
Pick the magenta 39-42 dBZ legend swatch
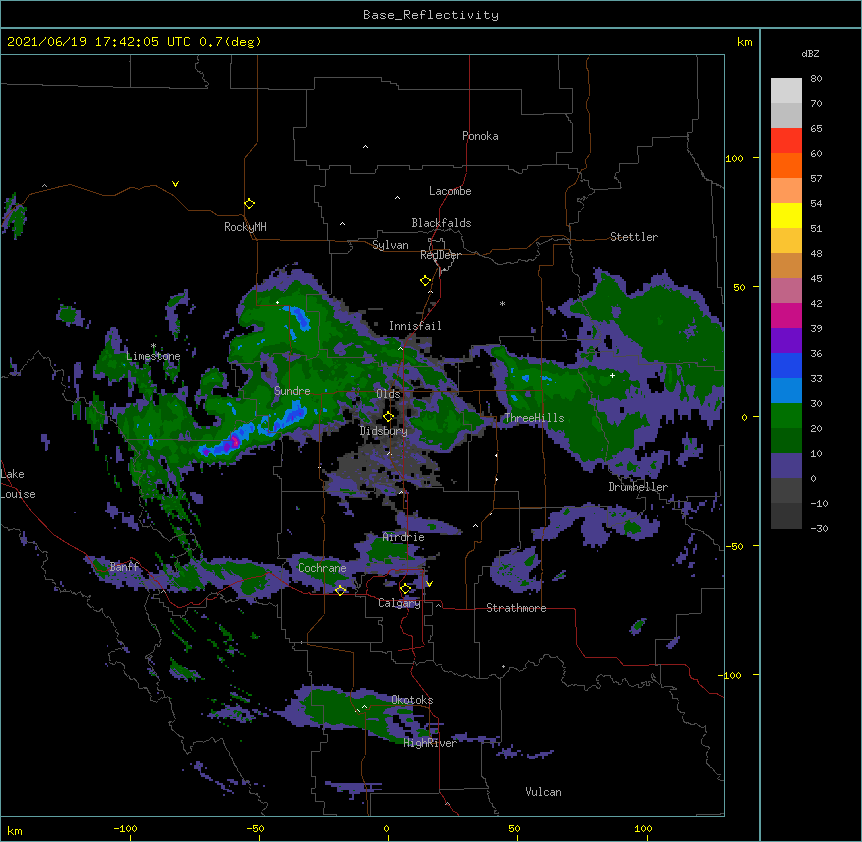click(786, 315)
